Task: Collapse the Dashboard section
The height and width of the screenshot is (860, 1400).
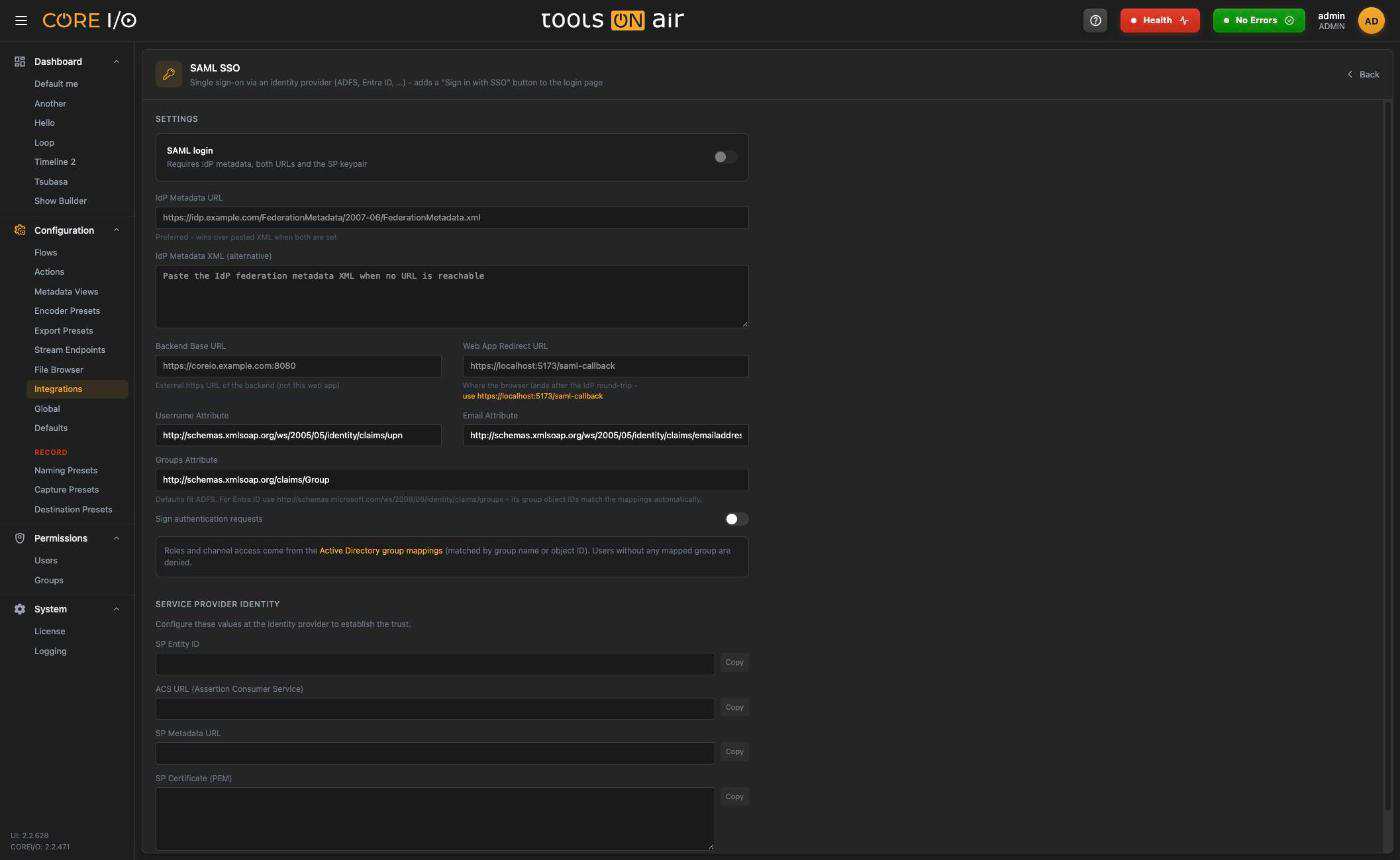Action: 116,62
